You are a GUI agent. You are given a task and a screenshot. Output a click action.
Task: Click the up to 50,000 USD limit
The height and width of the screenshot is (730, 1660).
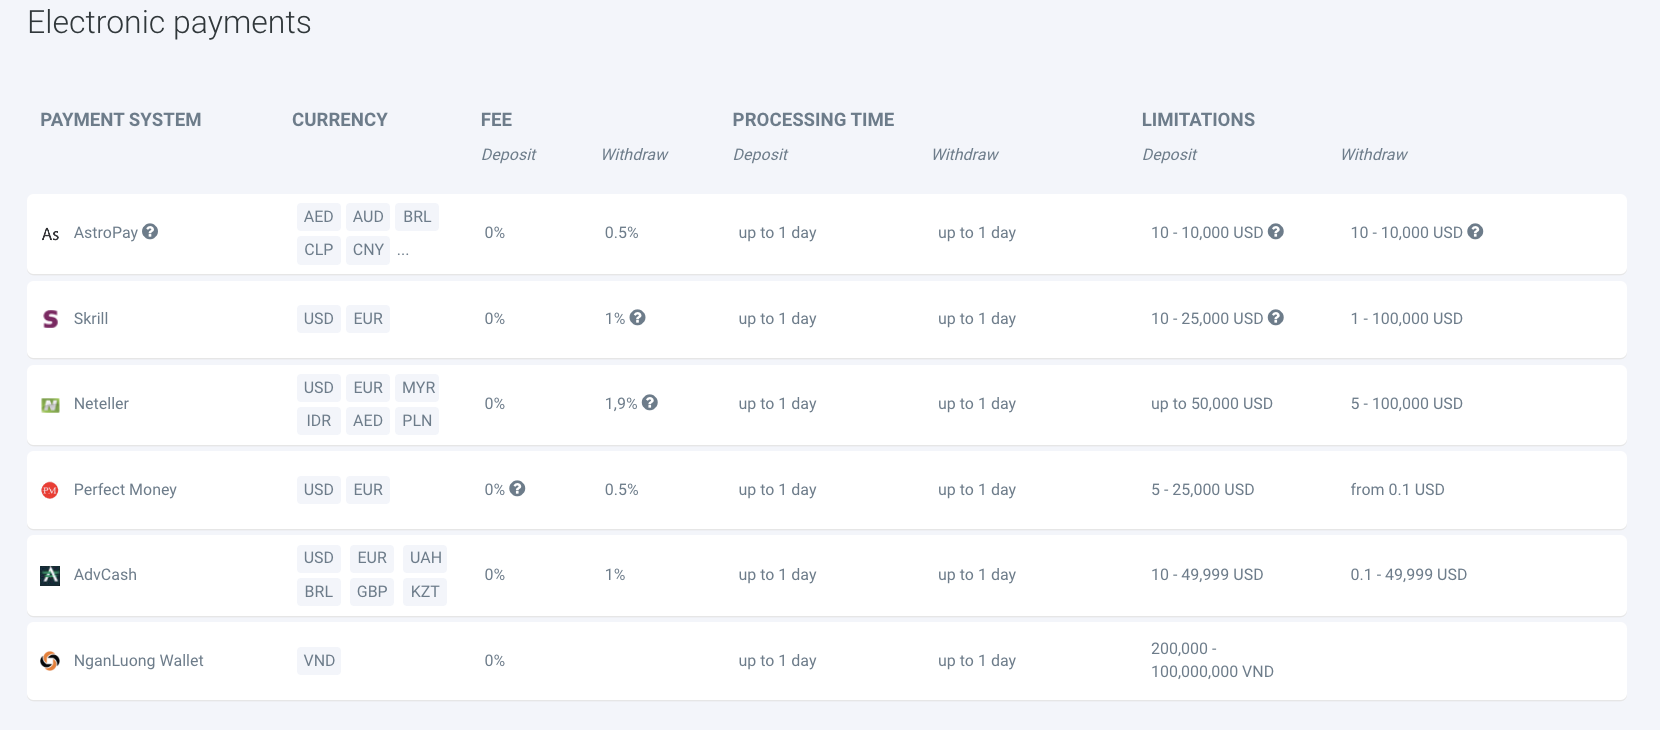pyautogui.click(x=1212, y=404)
